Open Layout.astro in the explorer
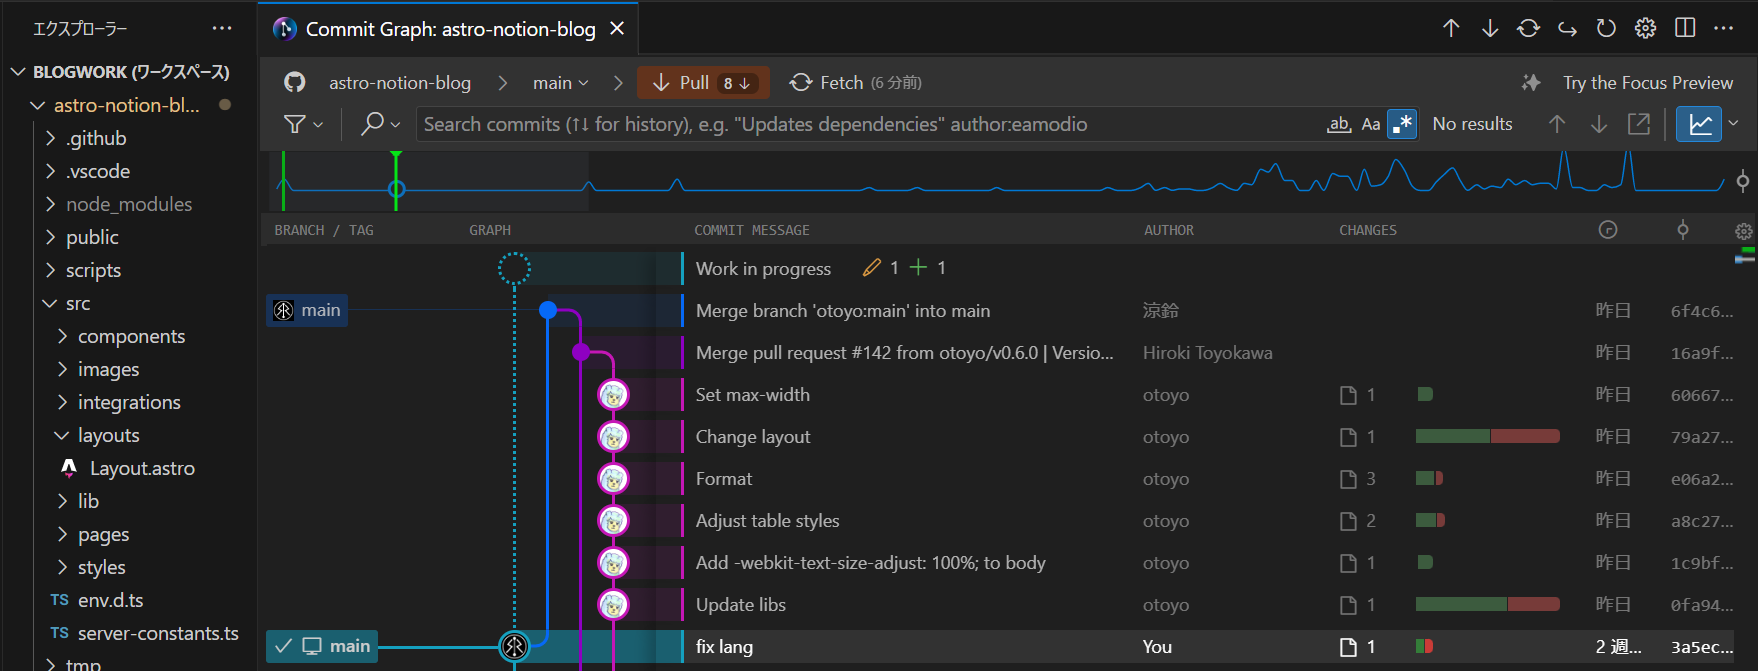Screen dimensions: 1758x671 (x=142, y=468)
